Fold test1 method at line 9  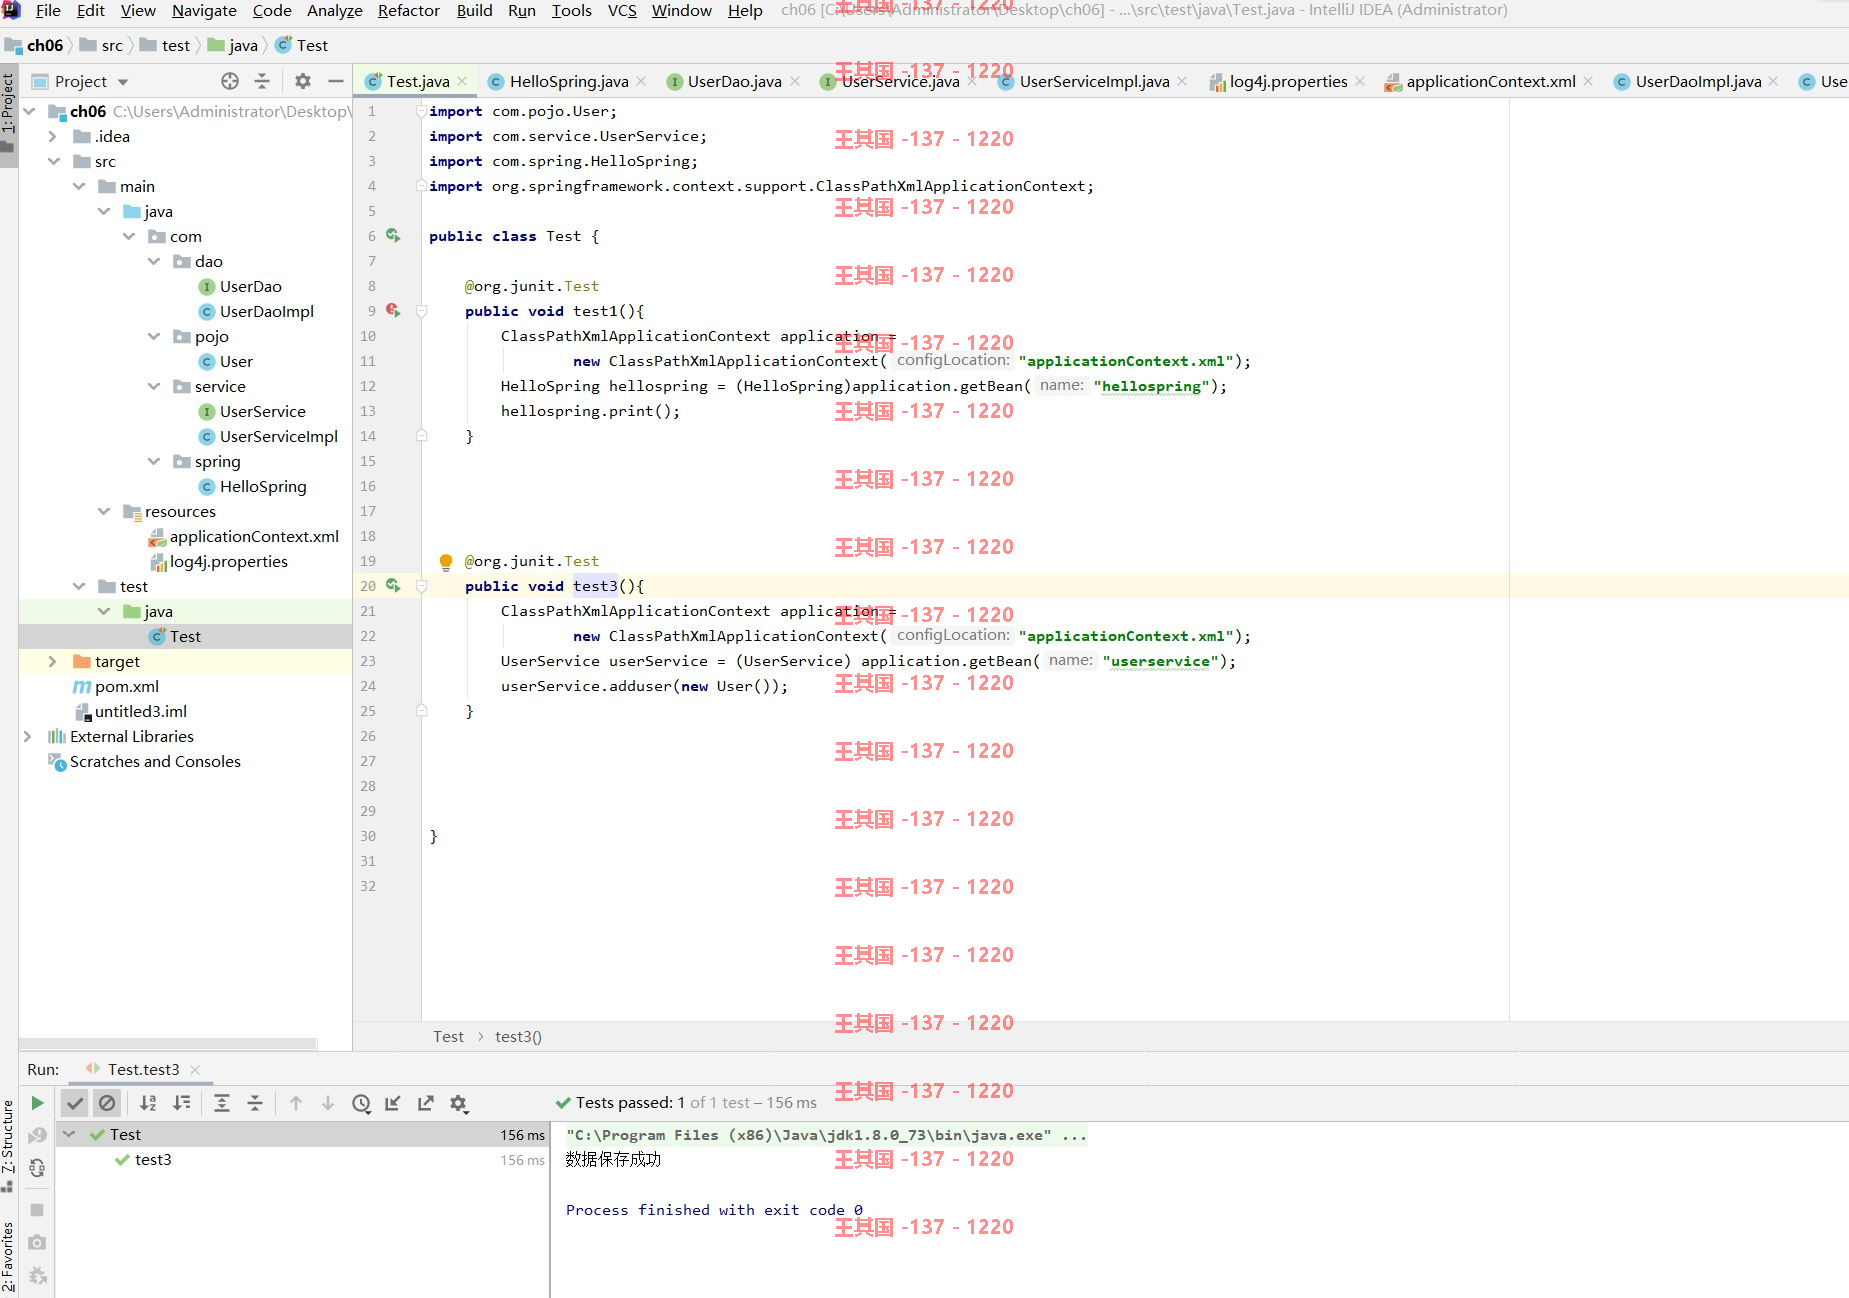point(421,311)
